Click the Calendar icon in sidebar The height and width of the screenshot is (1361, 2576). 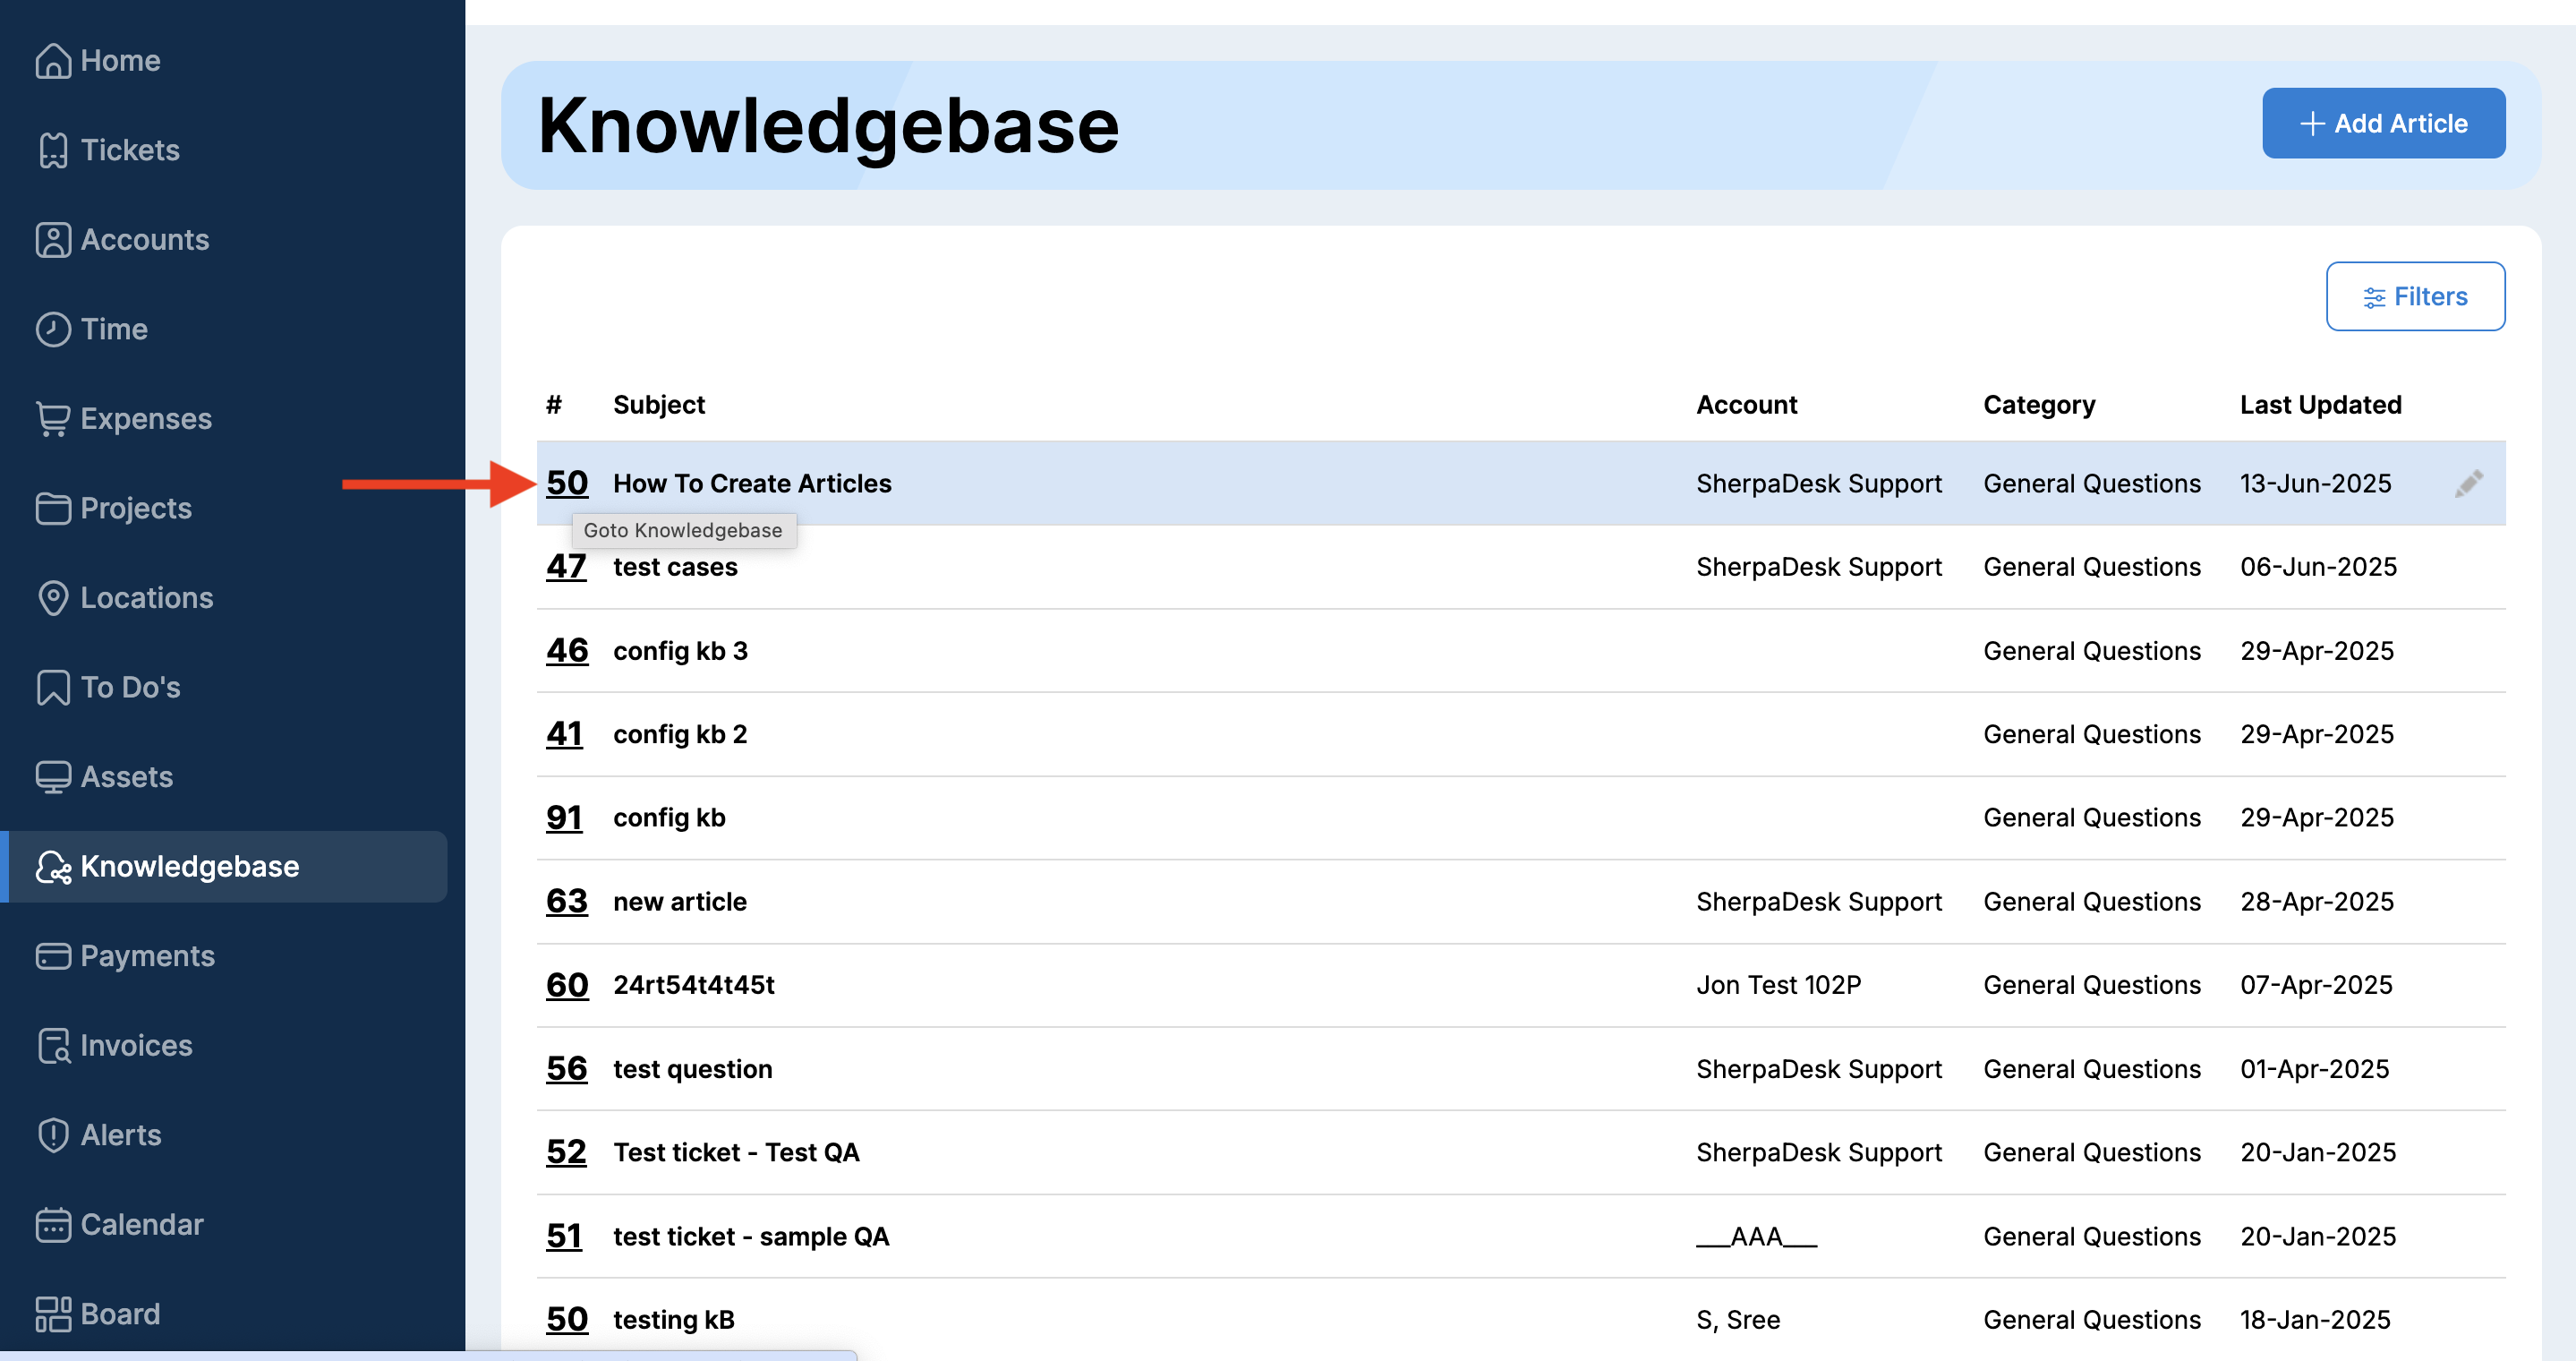53,1225
